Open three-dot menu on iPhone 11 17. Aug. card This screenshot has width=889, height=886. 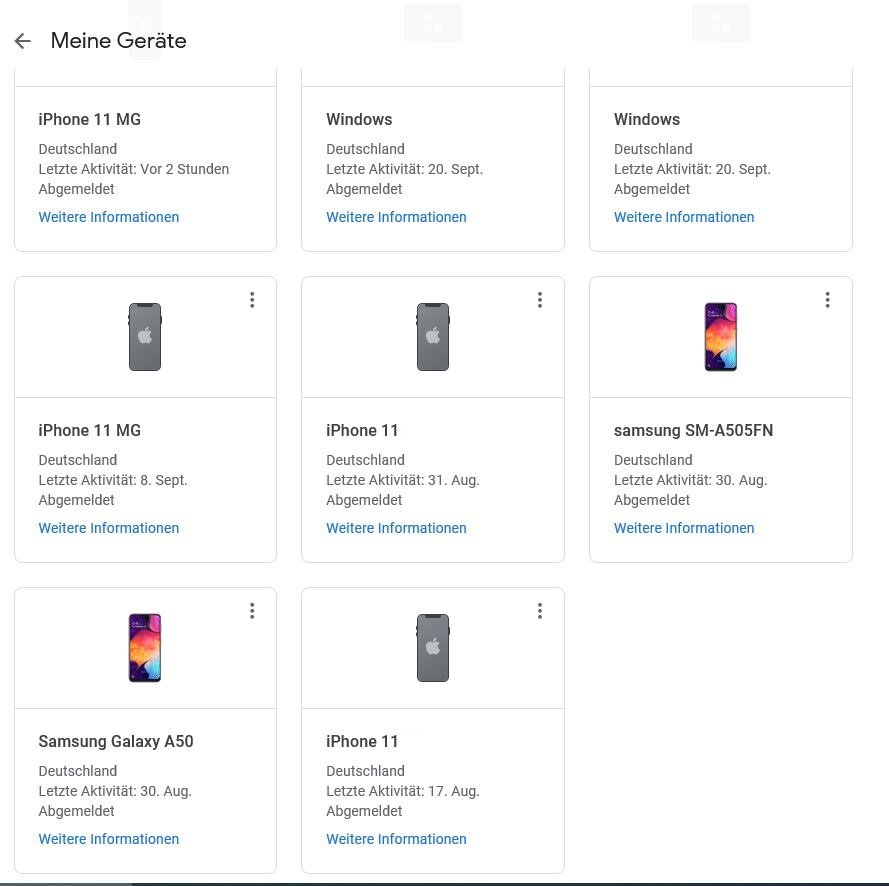coord(540,611)
